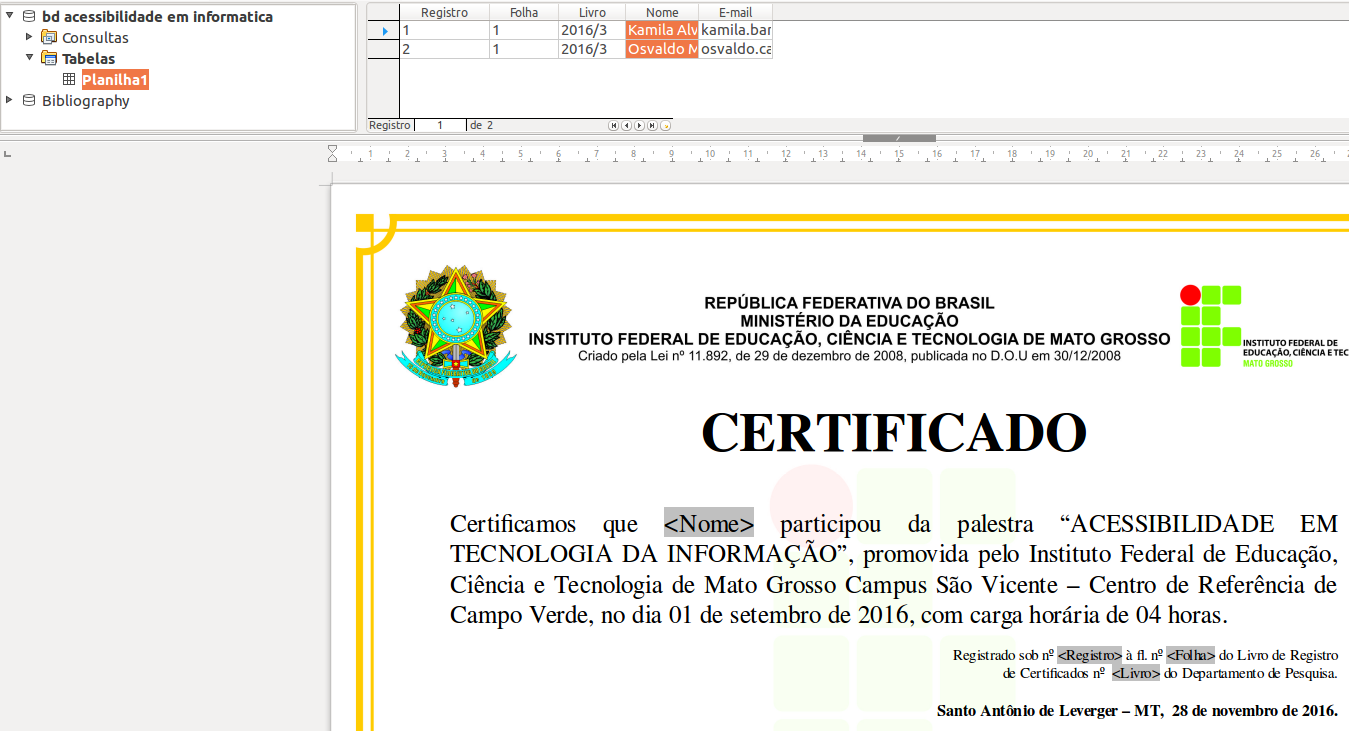Select bd acessibilidade em informatica database
The height and width of the screenshot is (731, 1349).
157,16
